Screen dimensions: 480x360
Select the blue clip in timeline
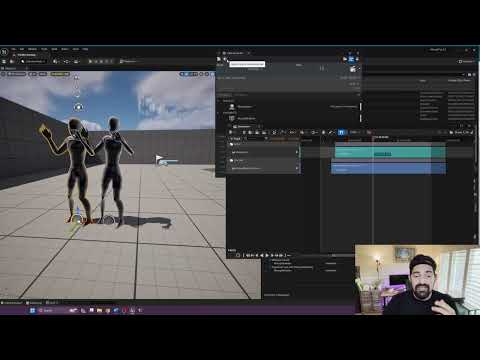click(x=388, y=168)
